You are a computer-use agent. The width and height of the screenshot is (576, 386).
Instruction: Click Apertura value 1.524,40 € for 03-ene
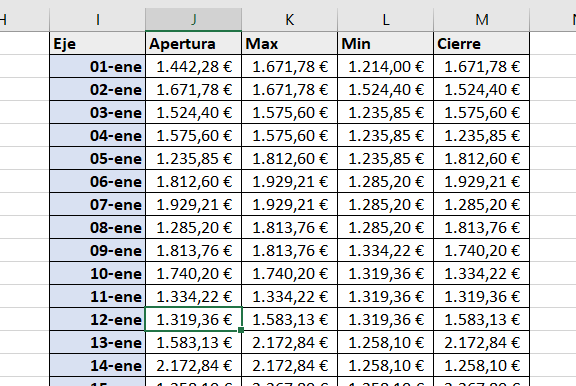(194, 112)
